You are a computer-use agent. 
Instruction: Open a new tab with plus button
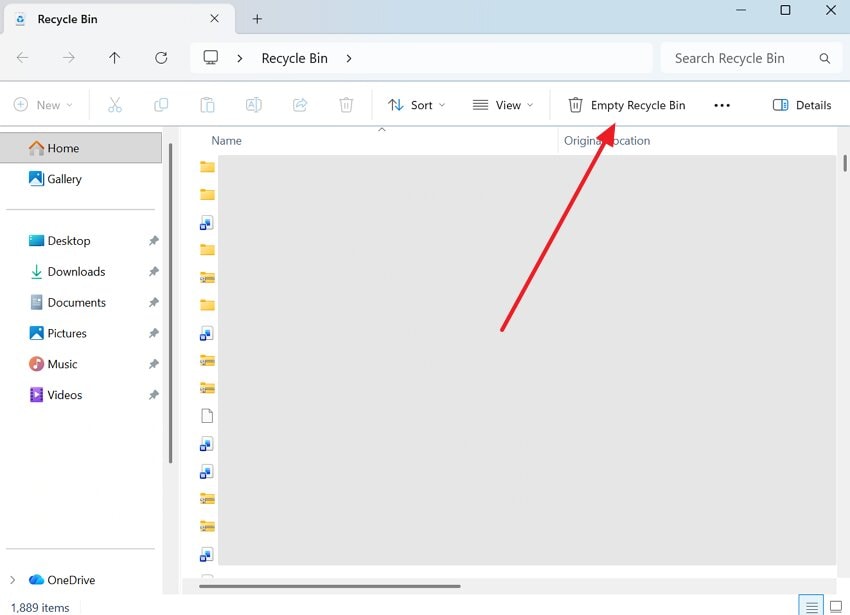pyautogui.click(x=257, y=19)
